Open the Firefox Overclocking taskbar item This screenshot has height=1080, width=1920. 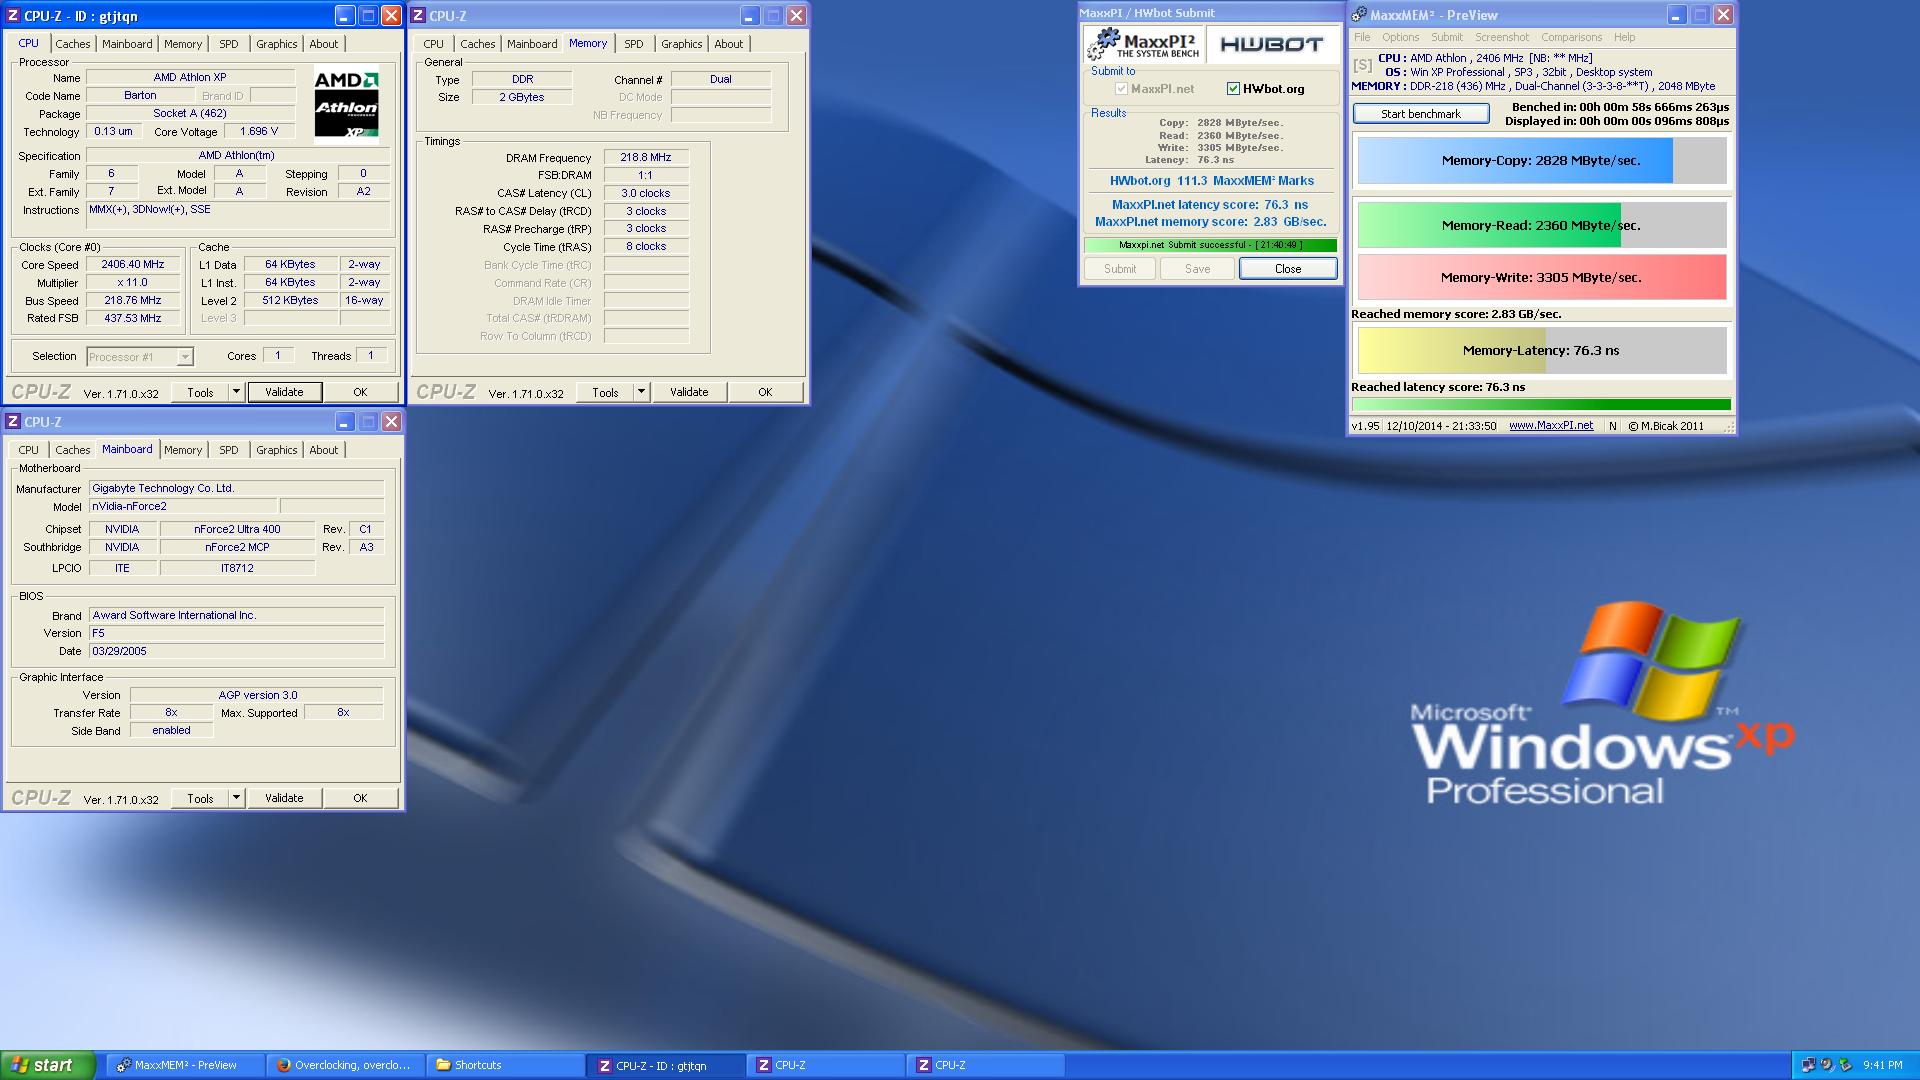coord(345,1065)
